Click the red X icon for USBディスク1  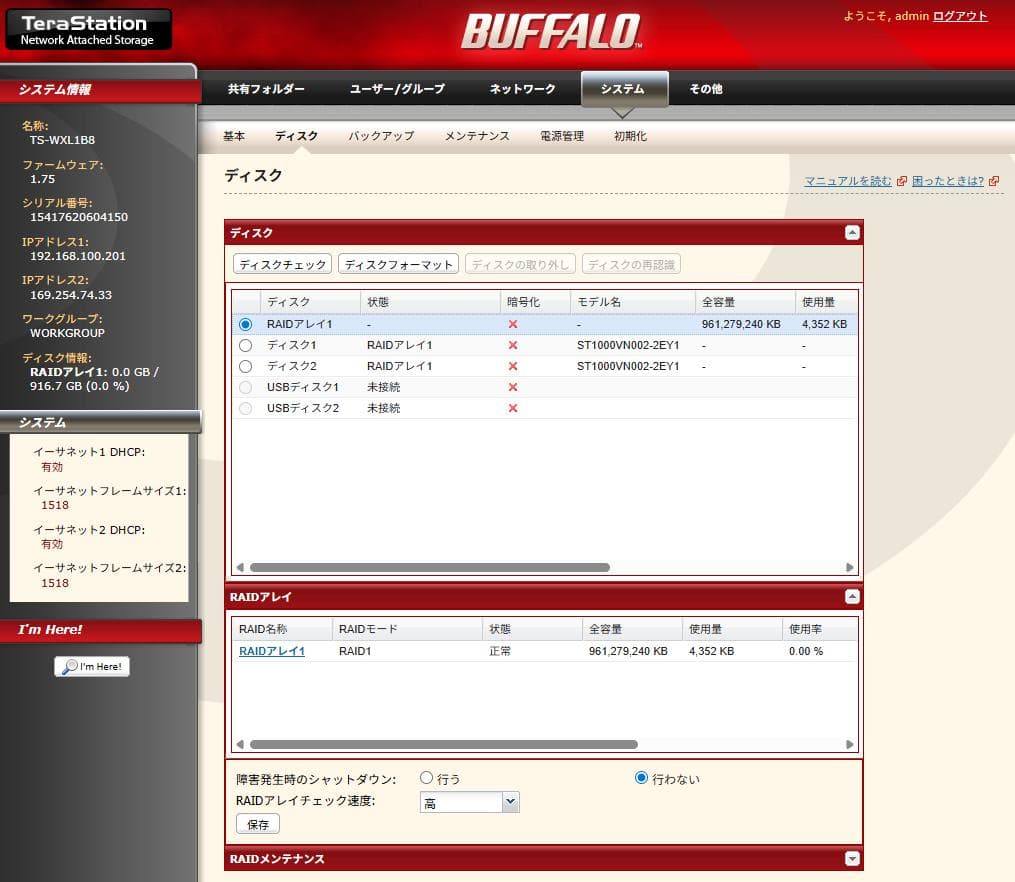click(x=513, y=387)
